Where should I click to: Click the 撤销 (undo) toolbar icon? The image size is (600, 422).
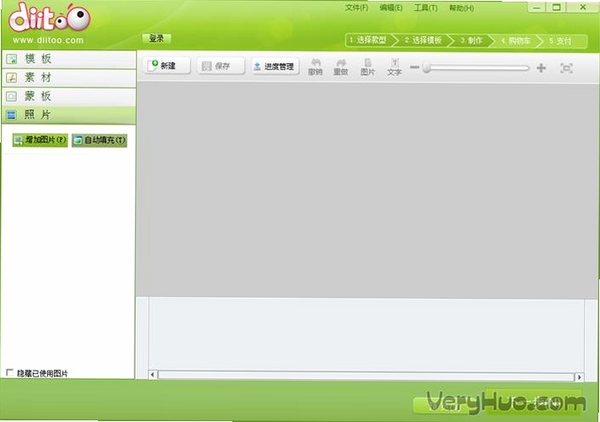[x=315, y=67]
